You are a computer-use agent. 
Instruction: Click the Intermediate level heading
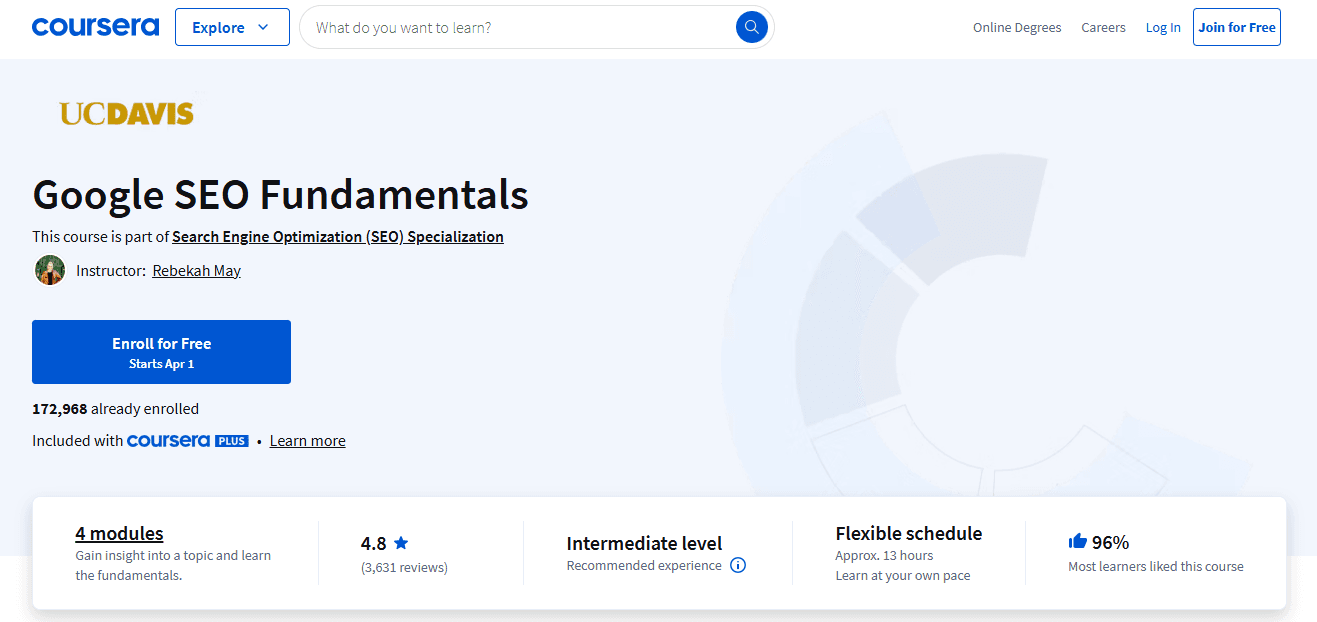pyautogui.click(x=644, y=544)
